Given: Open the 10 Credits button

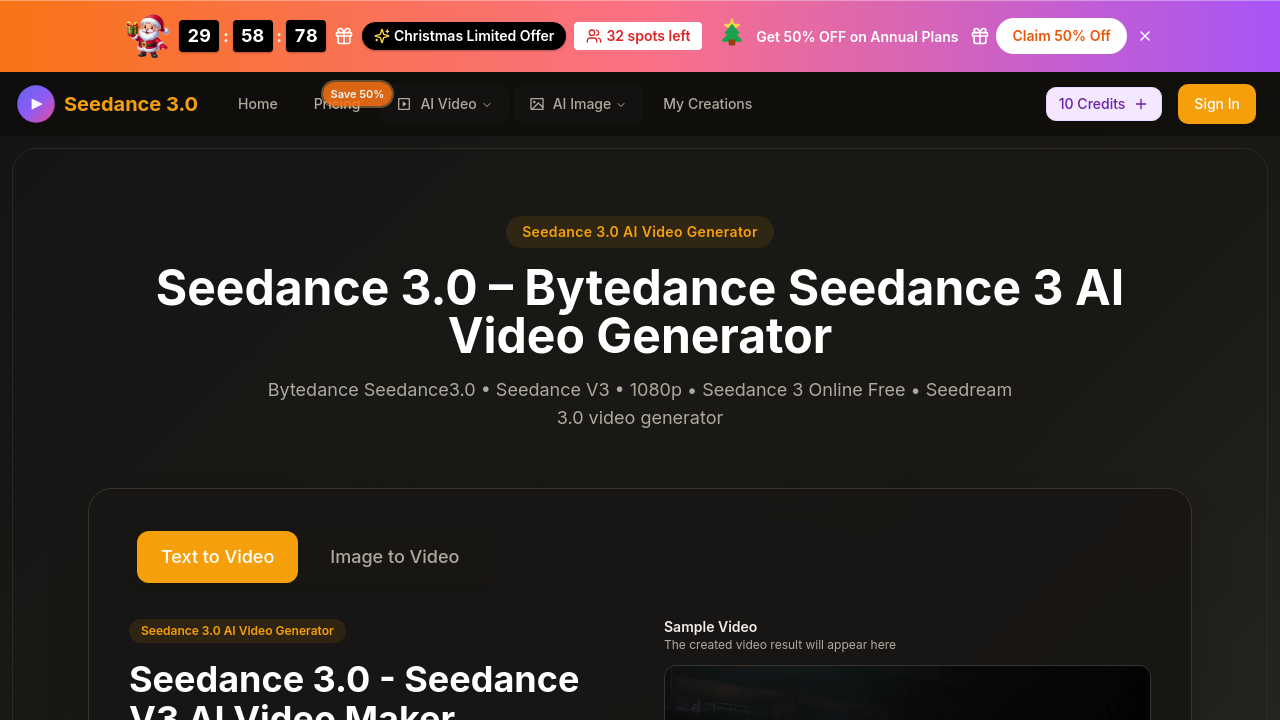Looking at the screenshot, I should pyautogui.click(x=1104, y=104).
